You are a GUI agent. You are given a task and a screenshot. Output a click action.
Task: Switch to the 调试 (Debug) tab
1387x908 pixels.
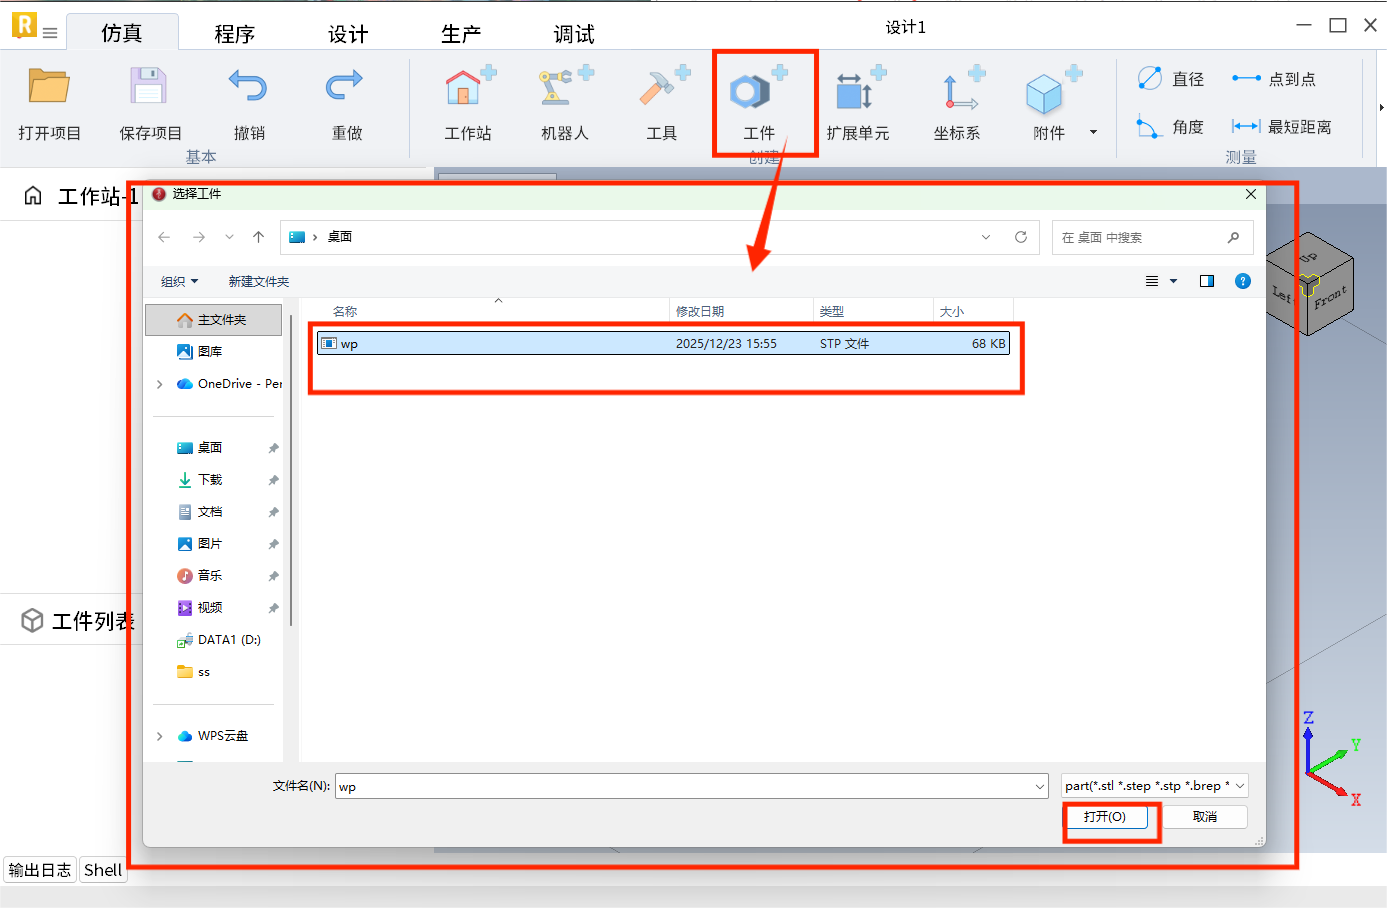pyautogui.click(x=574, y=34)
